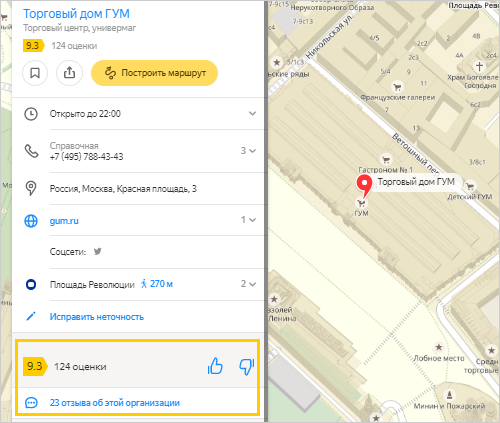
Task: Give a thumbs up rating
Action: (x=215, y=366)
